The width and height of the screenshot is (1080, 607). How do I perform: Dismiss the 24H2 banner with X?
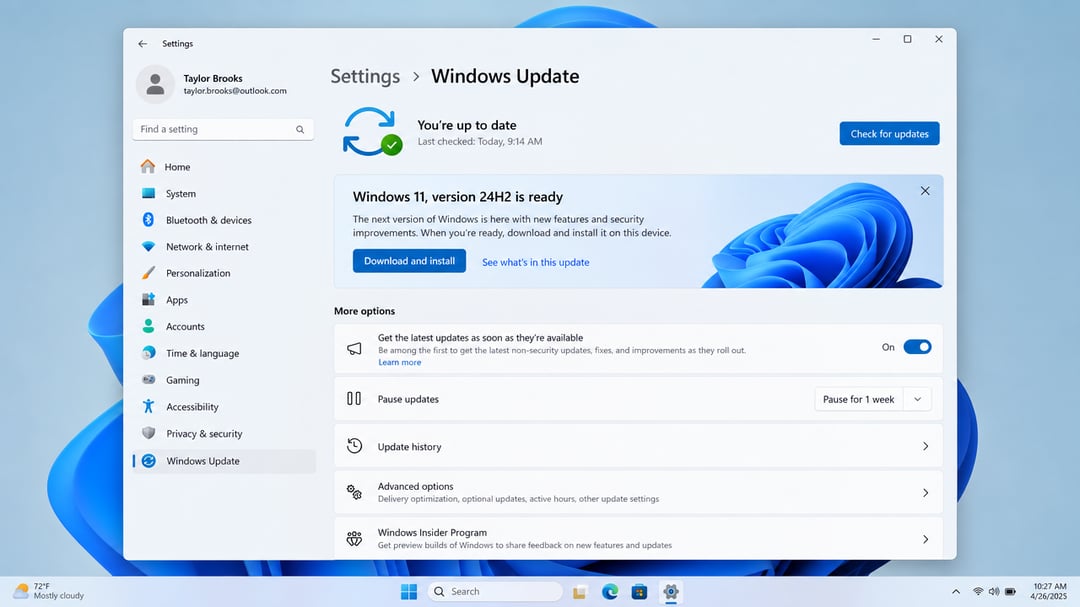coord(925,191)
